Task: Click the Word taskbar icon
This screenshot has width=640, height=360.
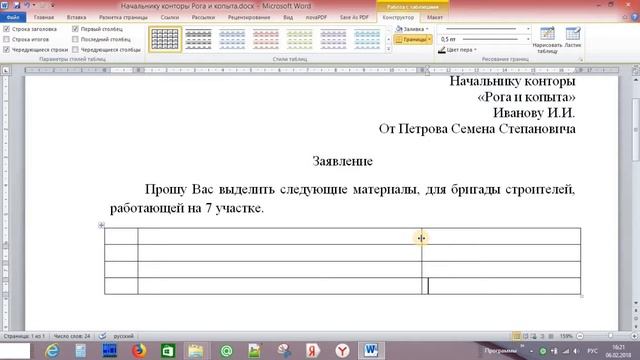Action: (371, 351)
